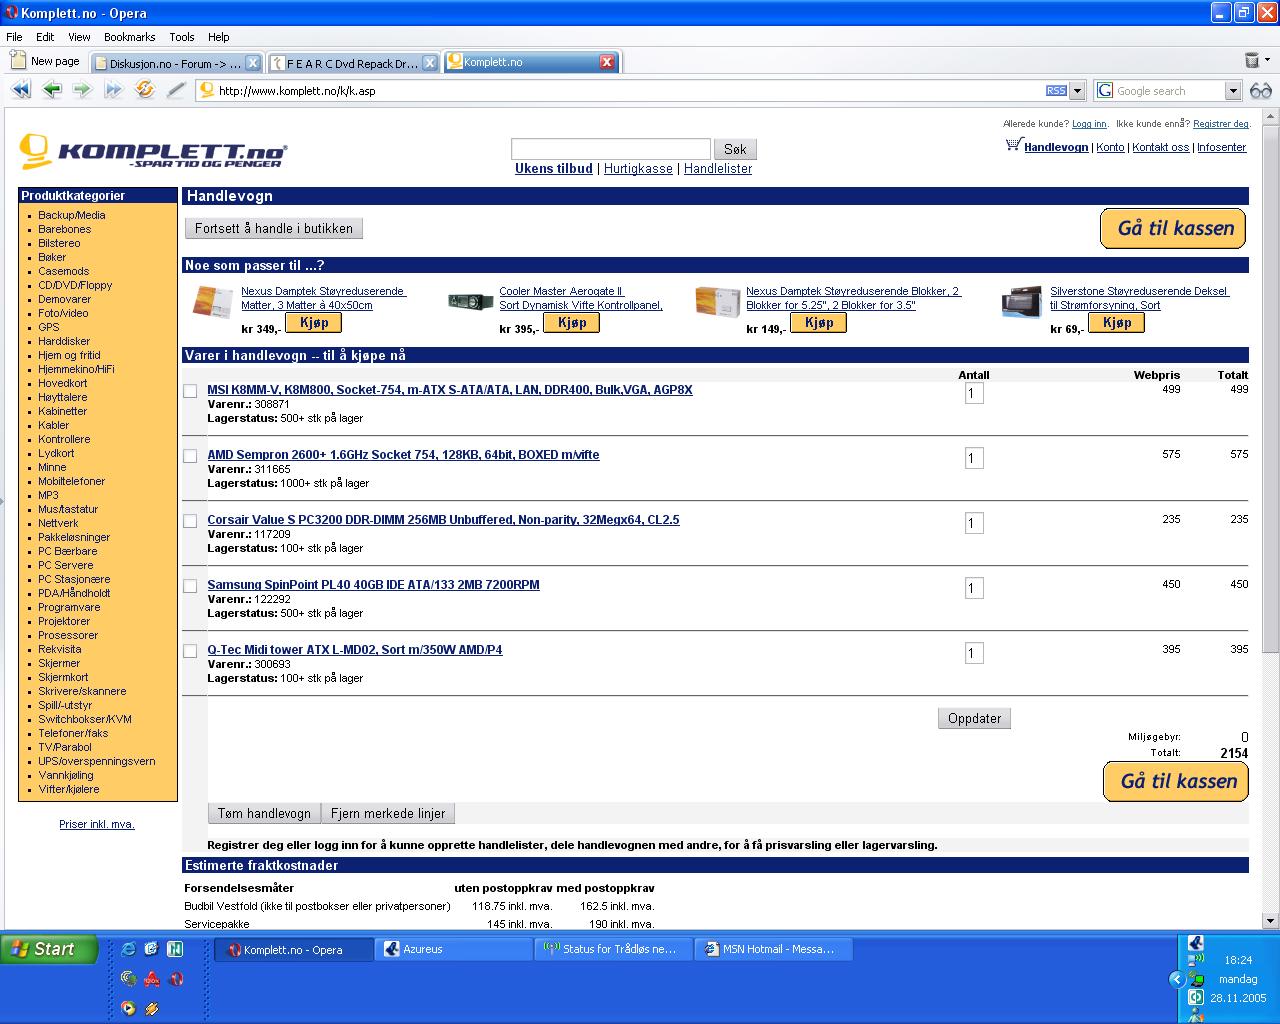
Task: Open the Help menu
Action: pos(218,37)
